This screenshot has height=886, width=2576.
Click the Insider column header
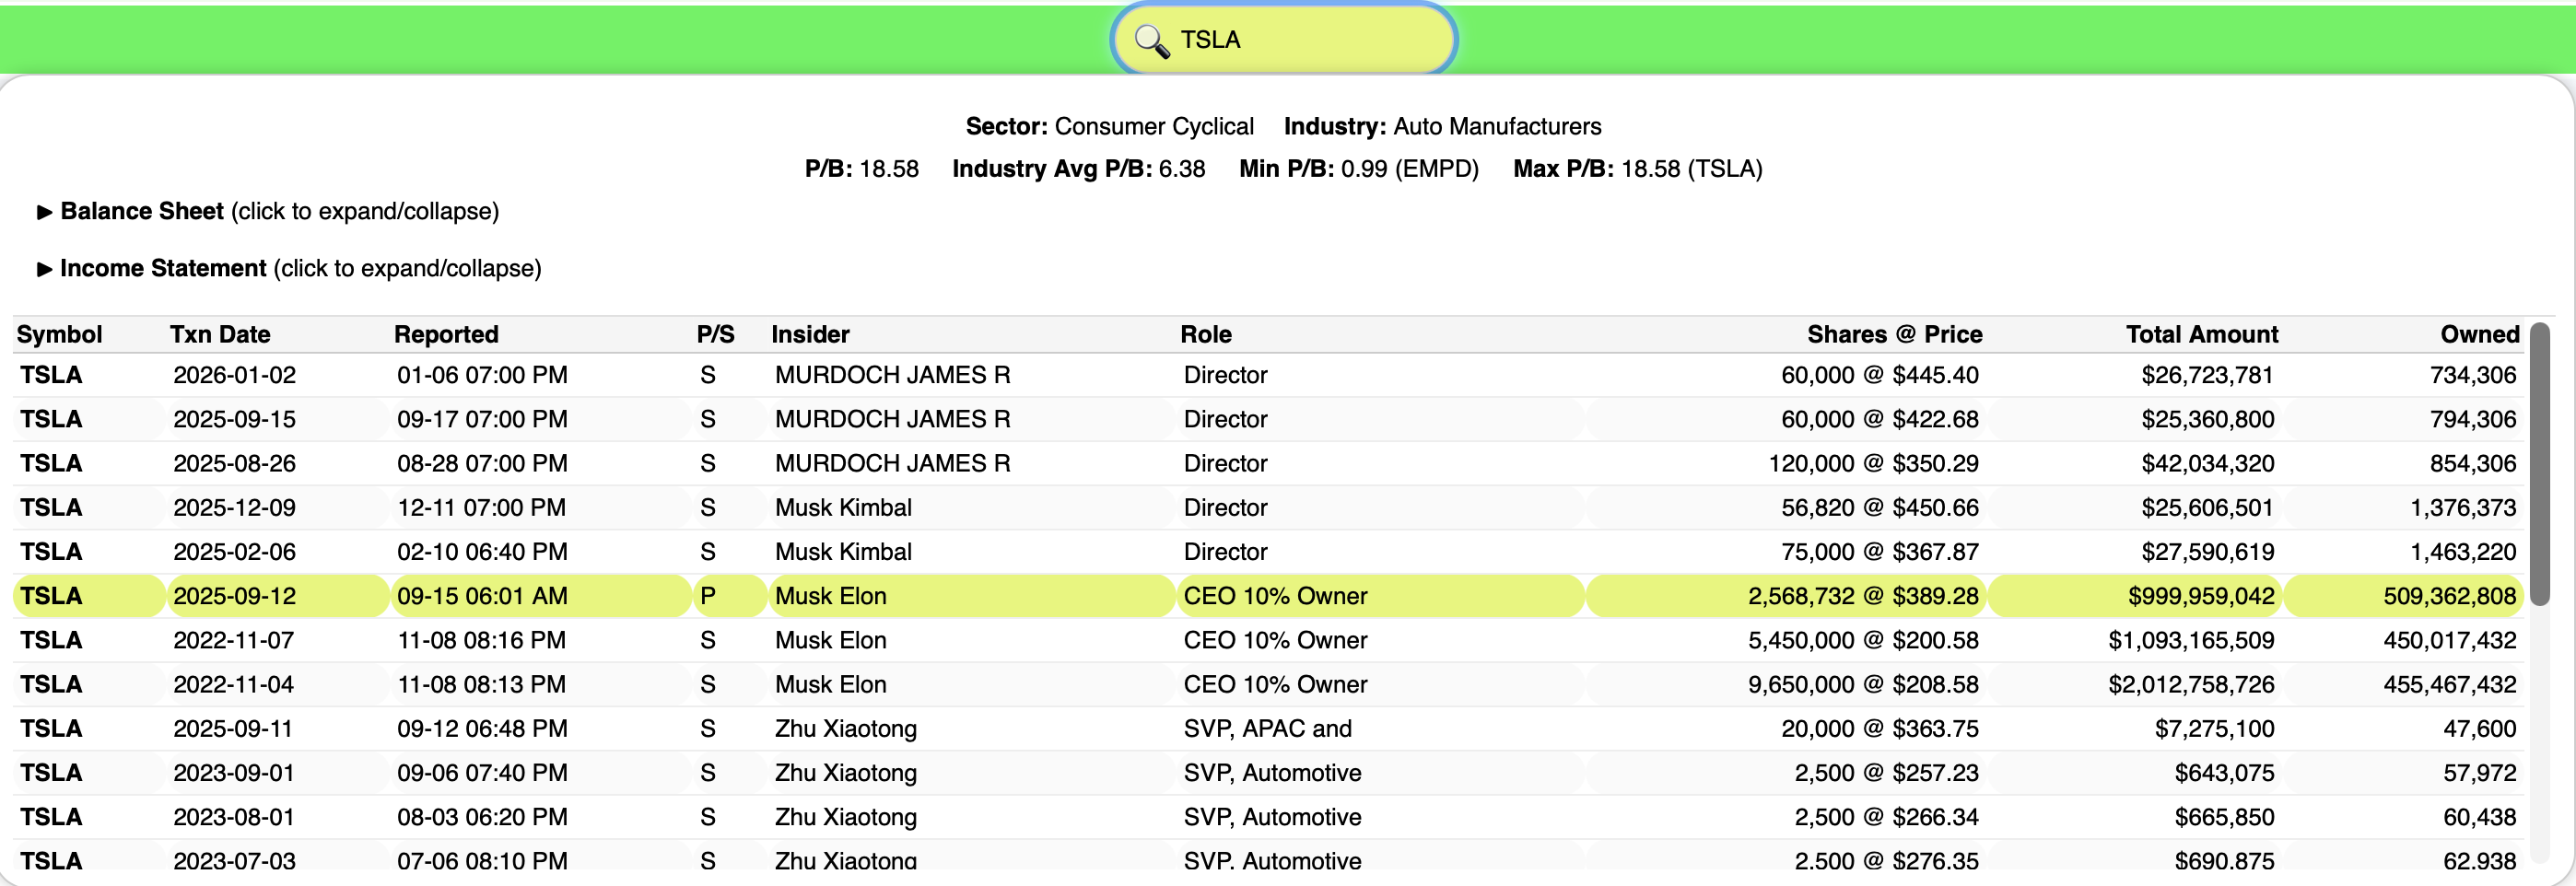810,334
